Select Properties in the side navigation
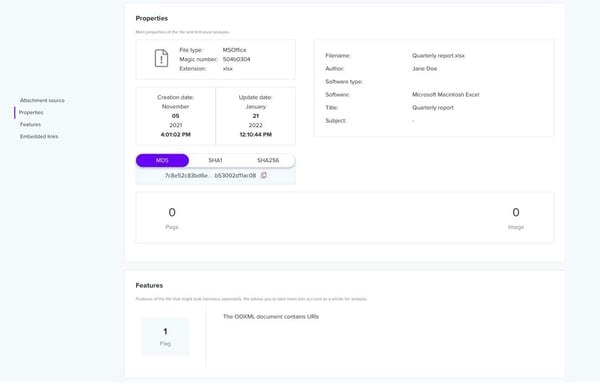The width and height of the screenshot is (600, 384). [x=31, y=112]
